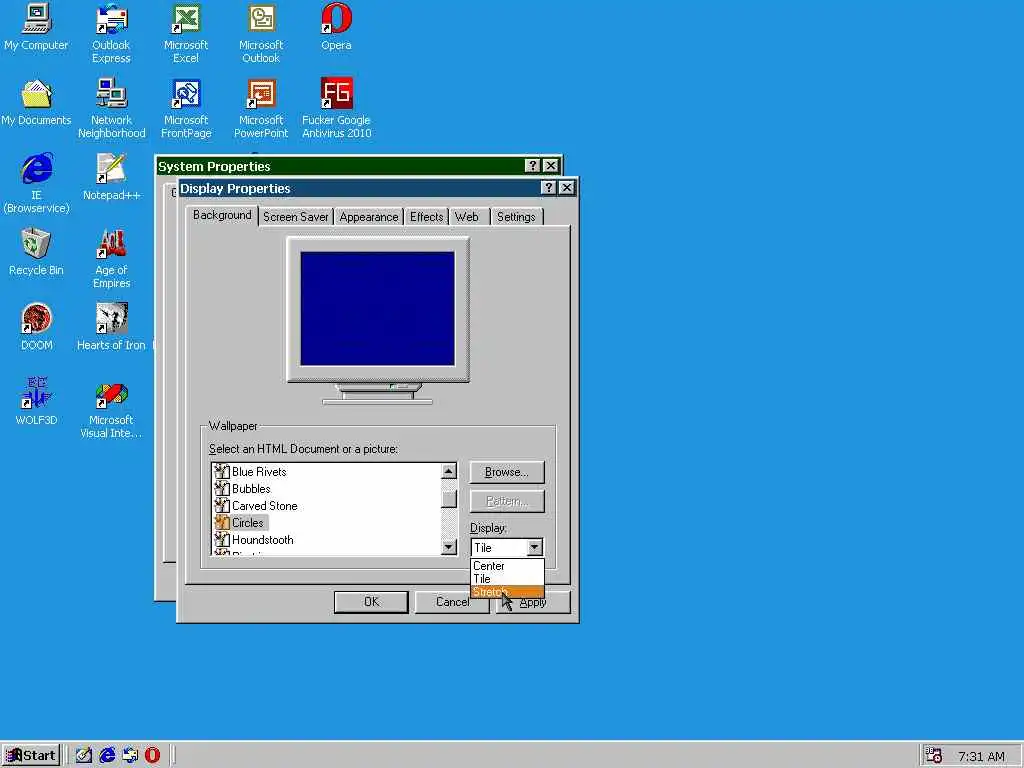Open the Settings tab
This screenshot has width=1024, height=768.
coord(516,217)
